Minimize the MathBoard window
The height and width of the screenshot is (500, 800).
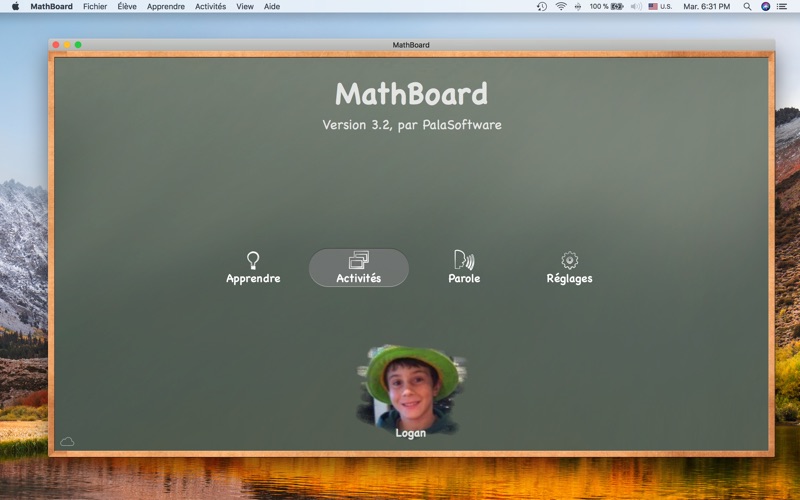[67, 45]
